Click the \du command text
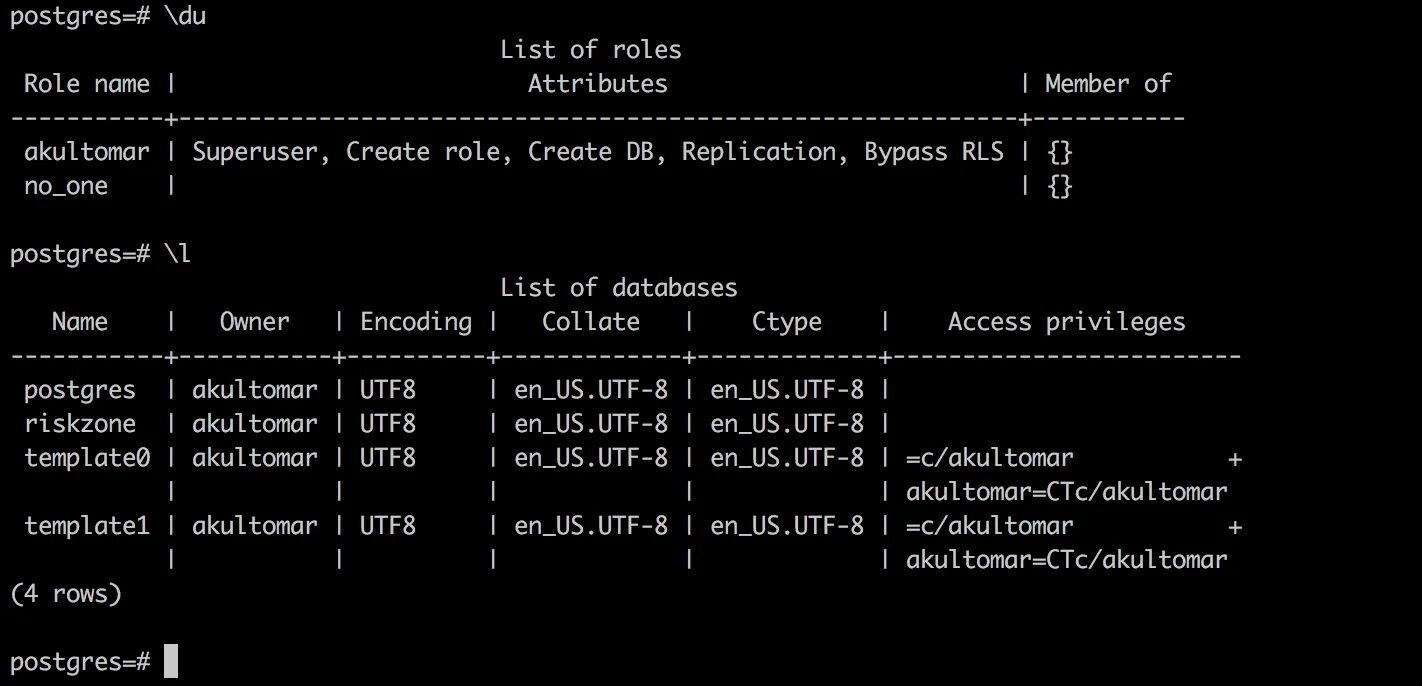Image resolution: width=1422 pixels, height=686 pixels. click(185, 18)
